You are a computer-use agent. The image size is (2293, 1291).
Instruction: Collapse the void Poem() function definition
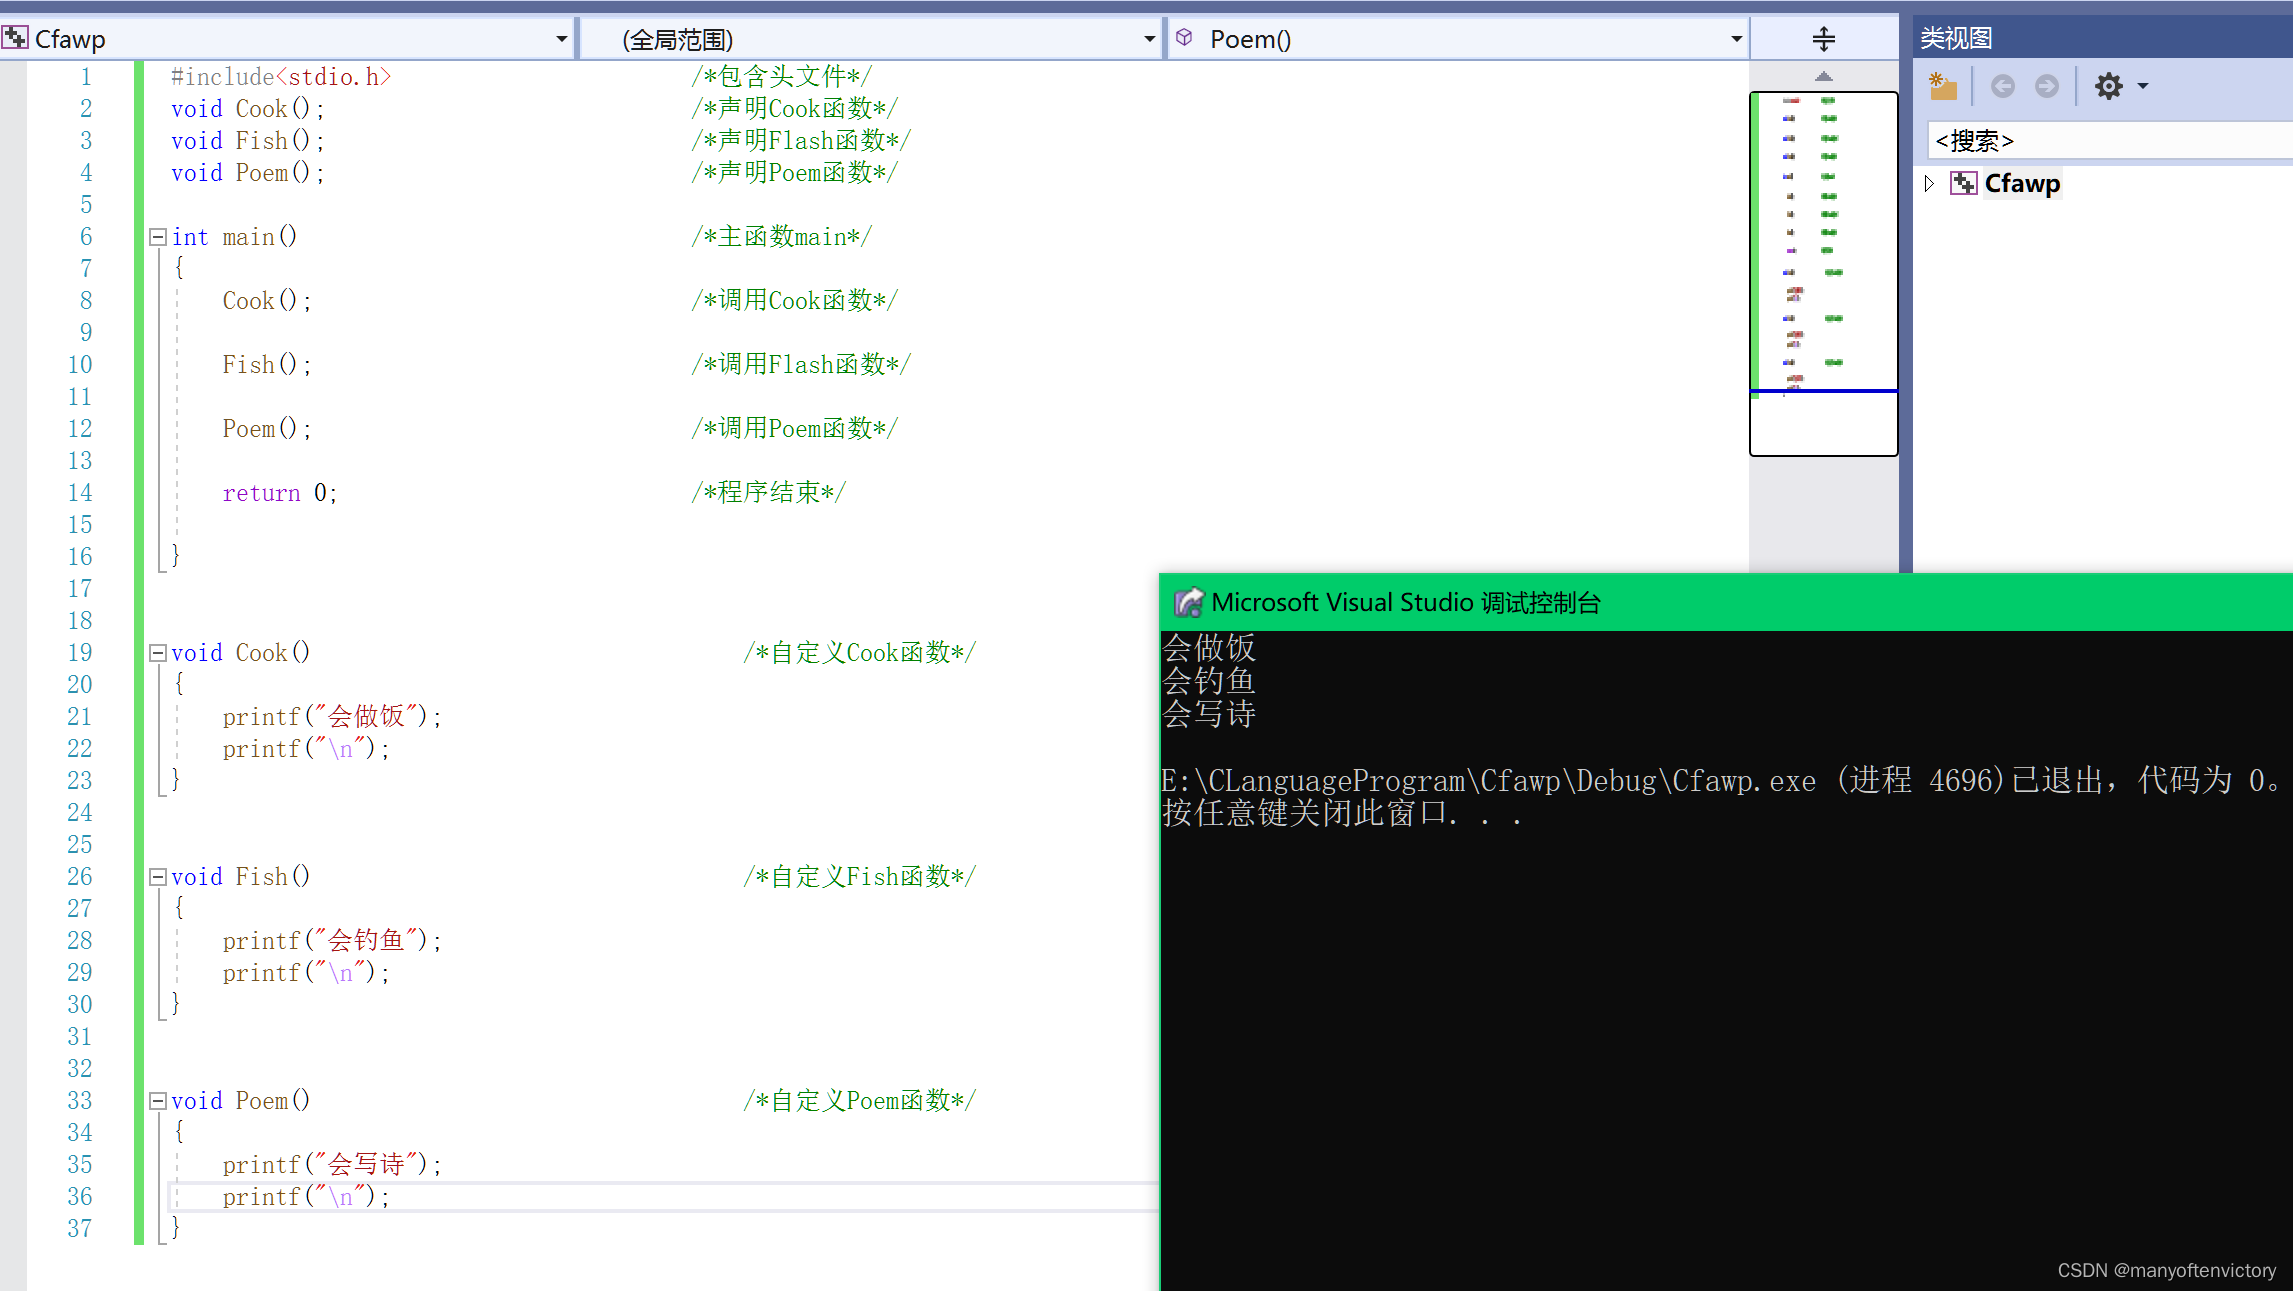(158, 1101)
